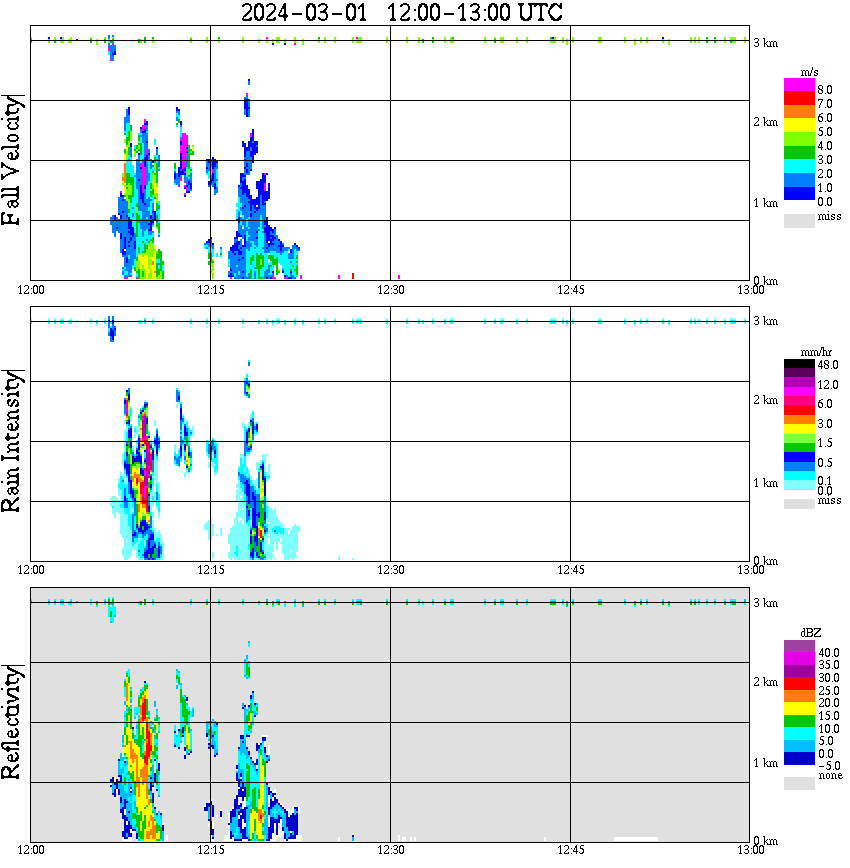The image size is (850, 868).
Task: Click "12:45" under the Reflectivity plot
Action: coord(571,850)
